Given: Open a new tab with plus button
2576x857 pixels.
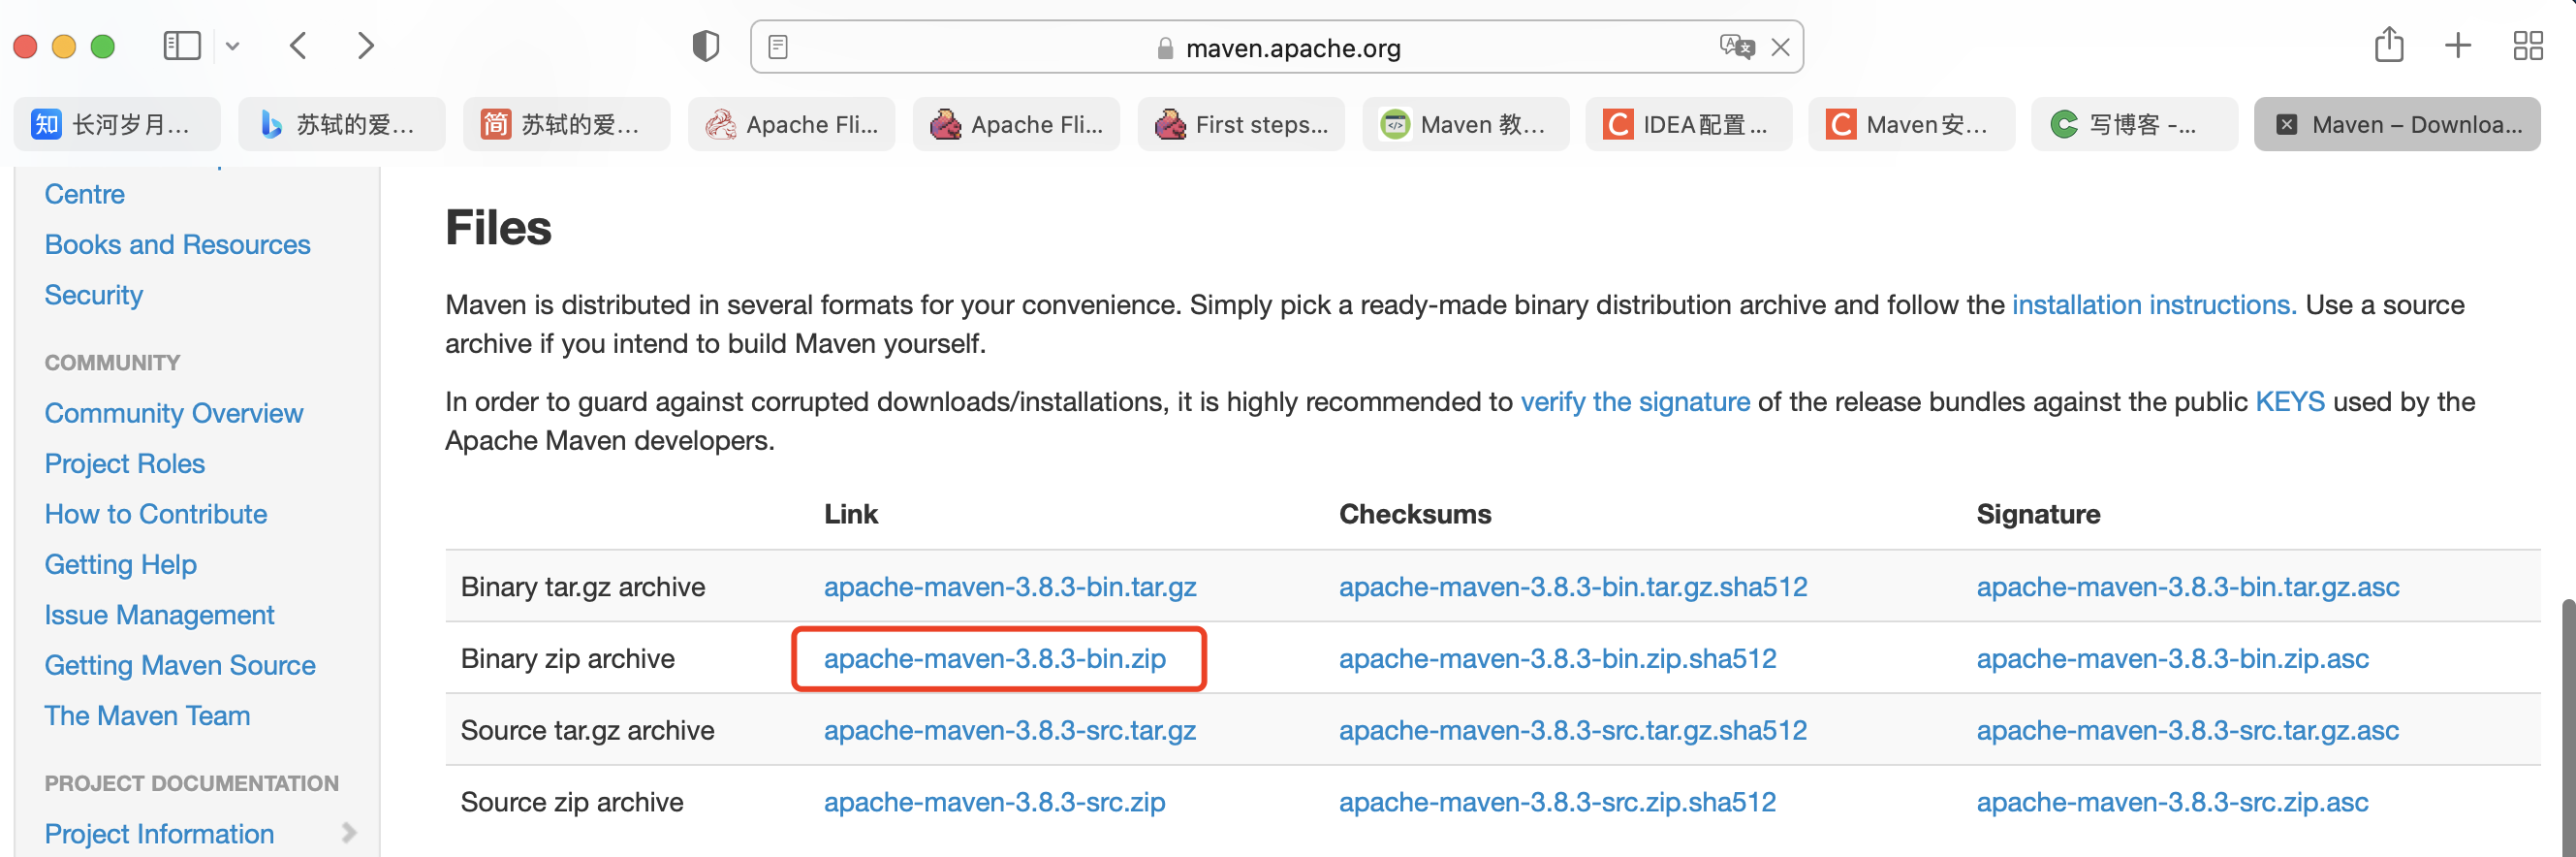Looking at the screenshot, I should 2457,46.
